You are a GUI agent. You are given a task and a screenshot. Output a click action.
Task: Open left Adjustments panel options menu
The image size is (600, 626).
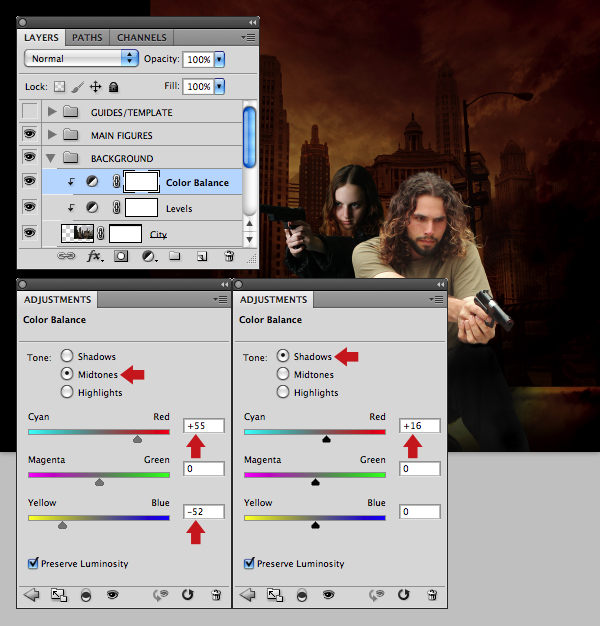point(220,299)
